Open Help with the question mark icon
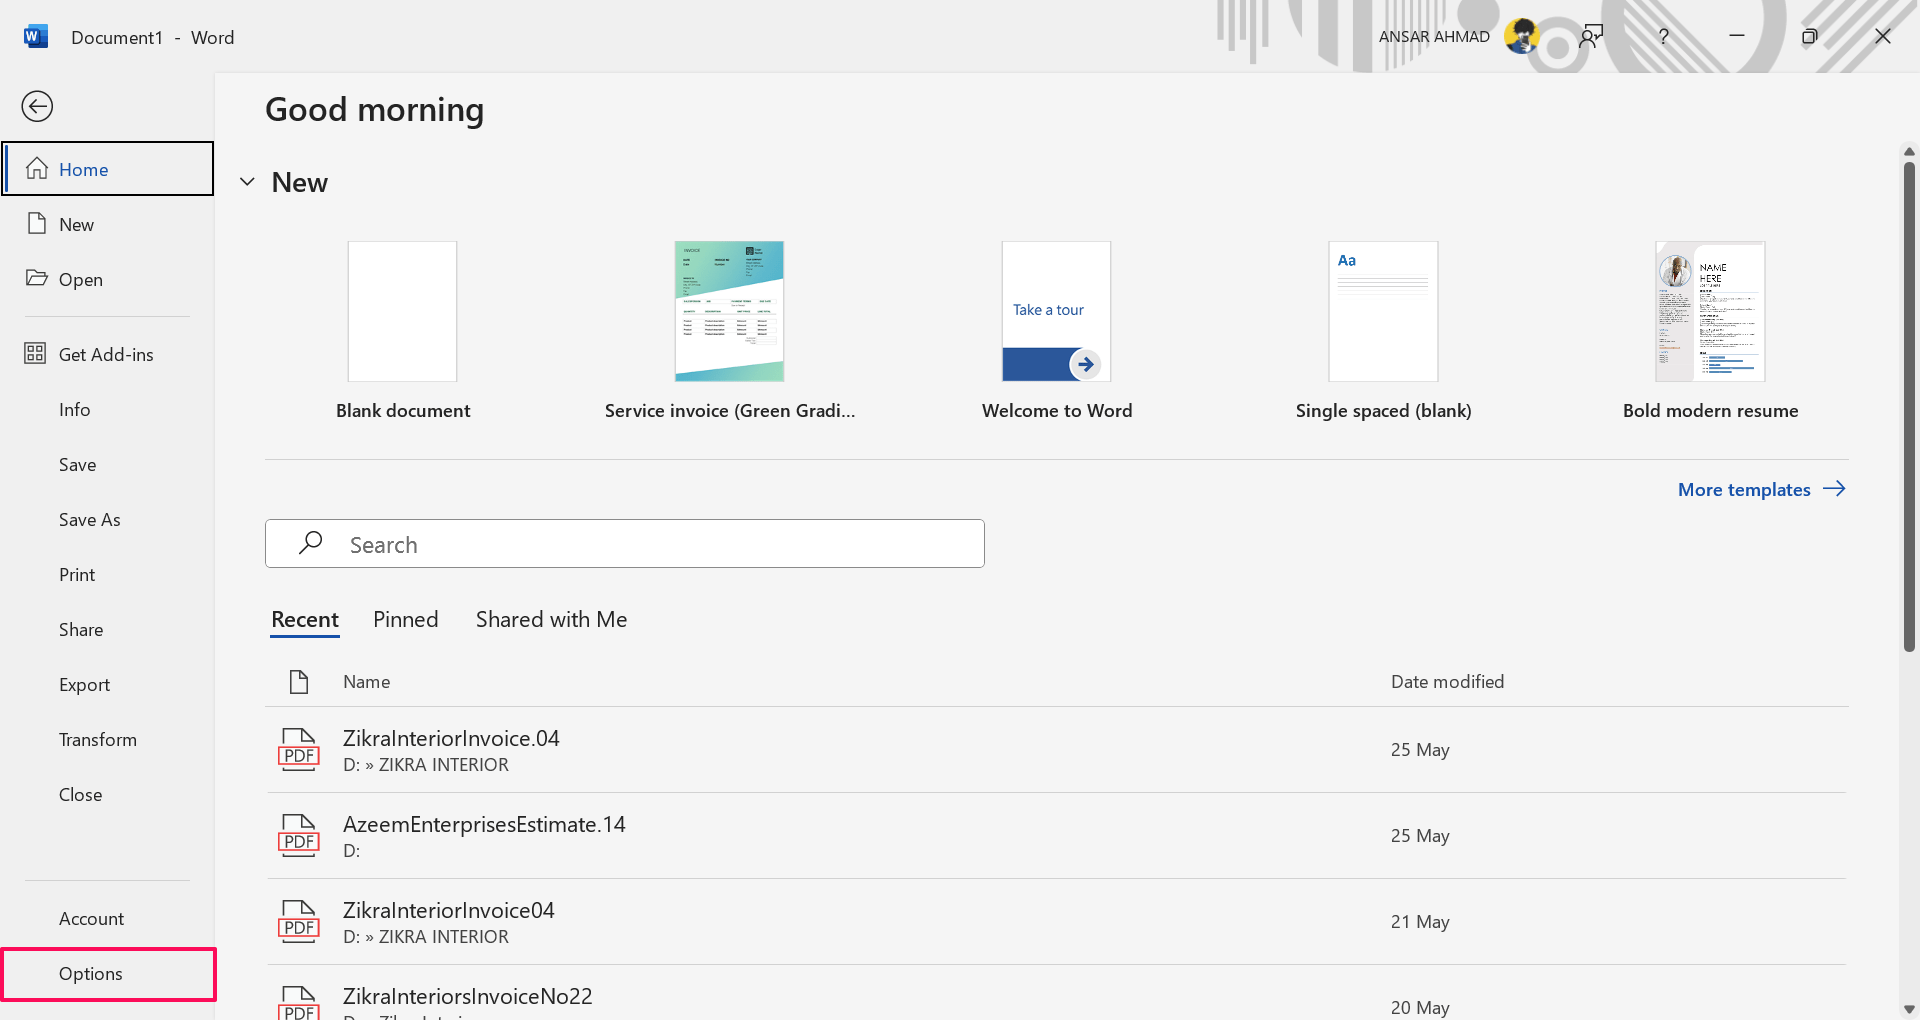Image resolution: width=1920 pixels, height=1020 pixels. pos(1664,37)
